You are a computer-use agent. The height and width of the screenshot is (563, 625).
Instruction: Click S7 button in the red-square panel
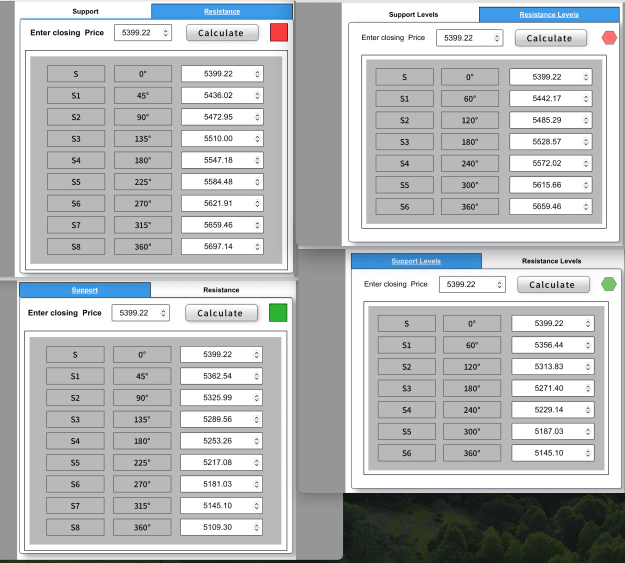76,225
